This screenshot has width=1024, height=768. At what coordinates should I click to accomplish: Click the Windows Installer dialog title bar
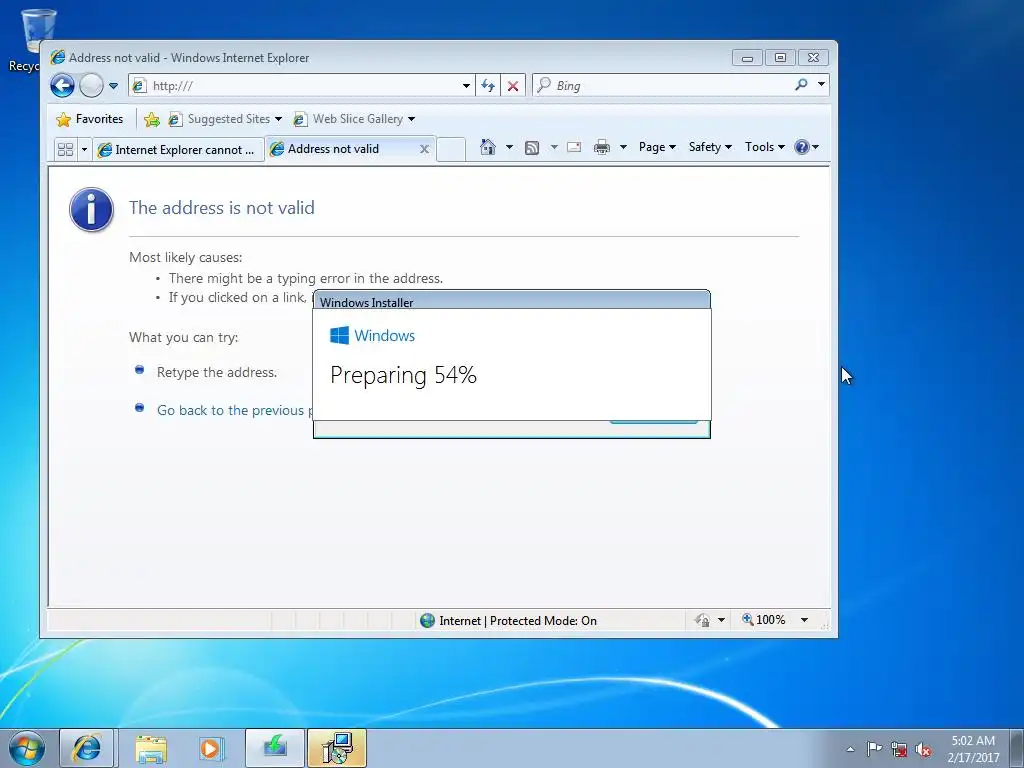[512, 301]
